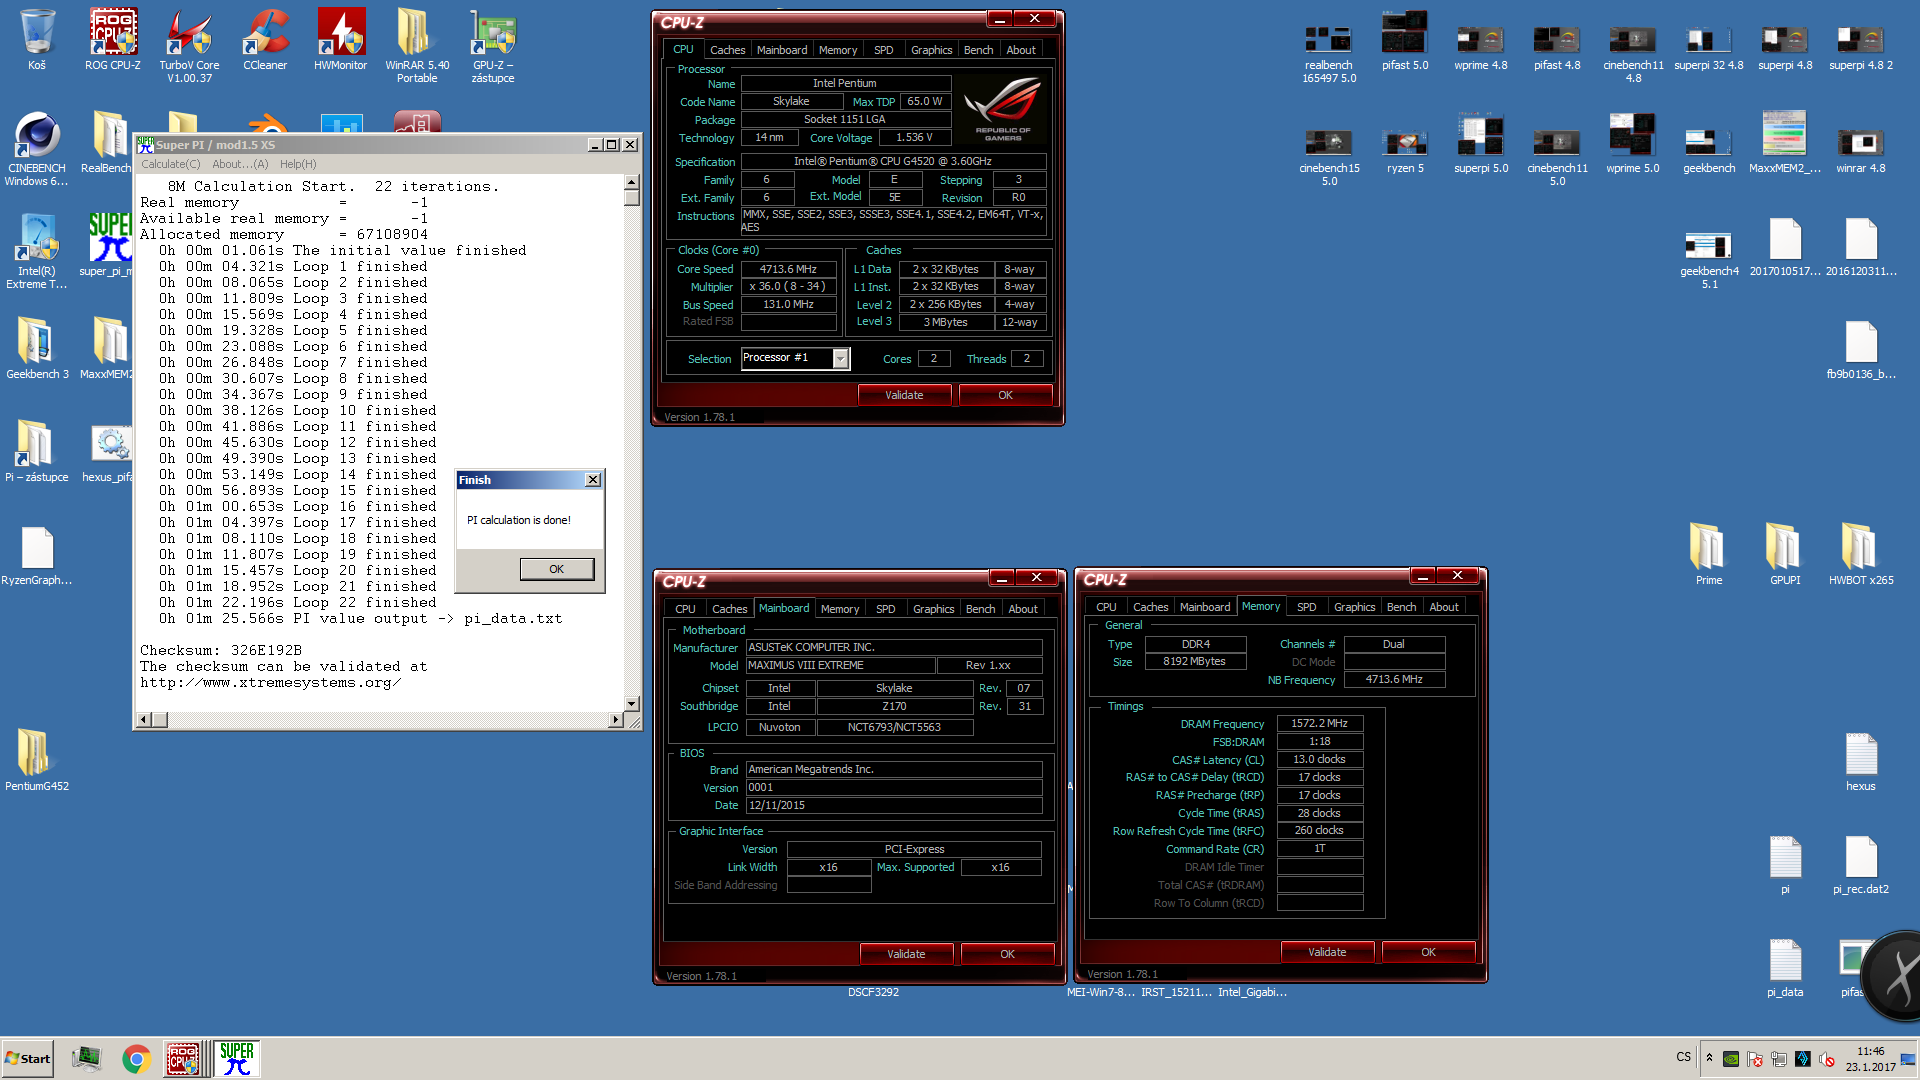Click Core Speed value 4713.6 MHz

pos(788,269)
